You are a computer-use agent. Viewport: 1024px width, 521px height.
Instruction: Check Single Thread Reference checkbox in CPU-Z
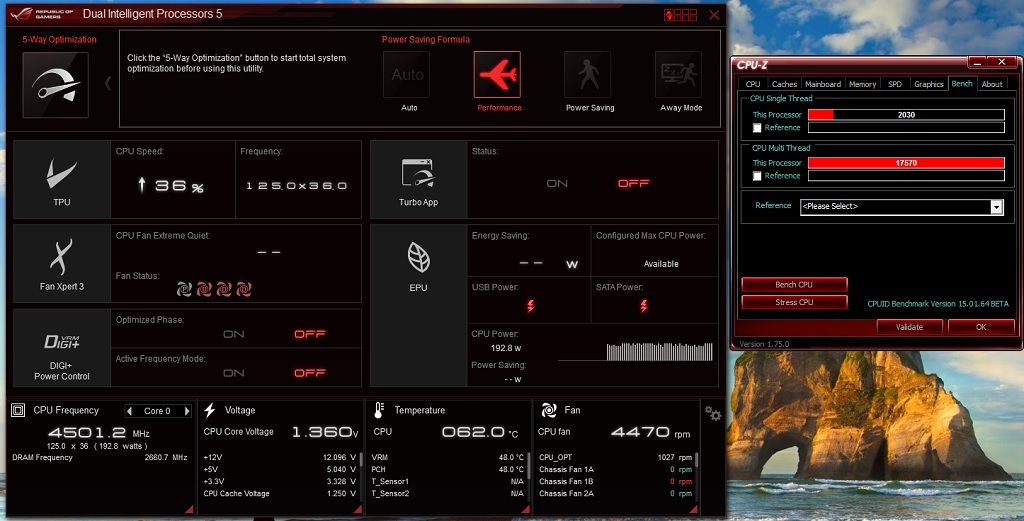757,128
